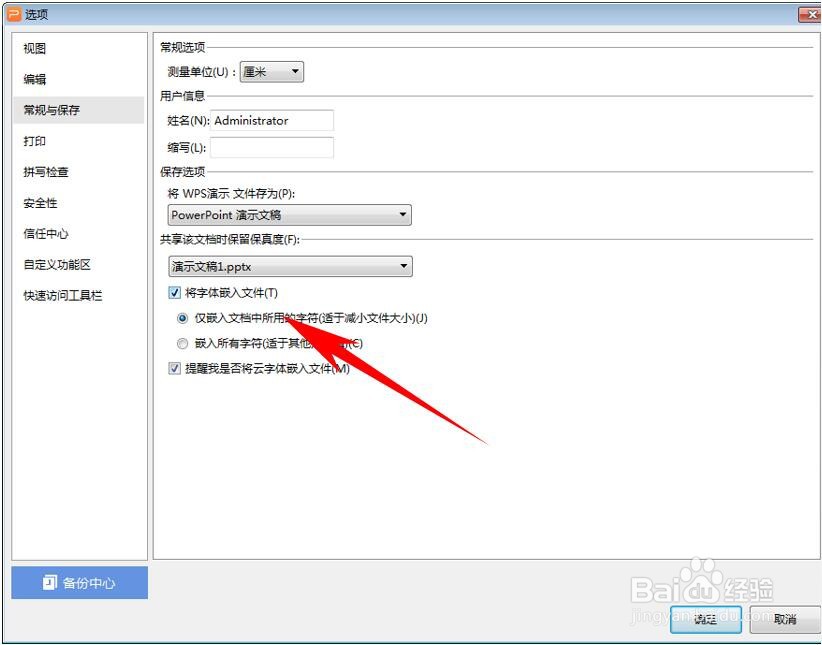
Task: Expand the 测量单位 dropdown showing 厘米
Action: click(272, 72)
